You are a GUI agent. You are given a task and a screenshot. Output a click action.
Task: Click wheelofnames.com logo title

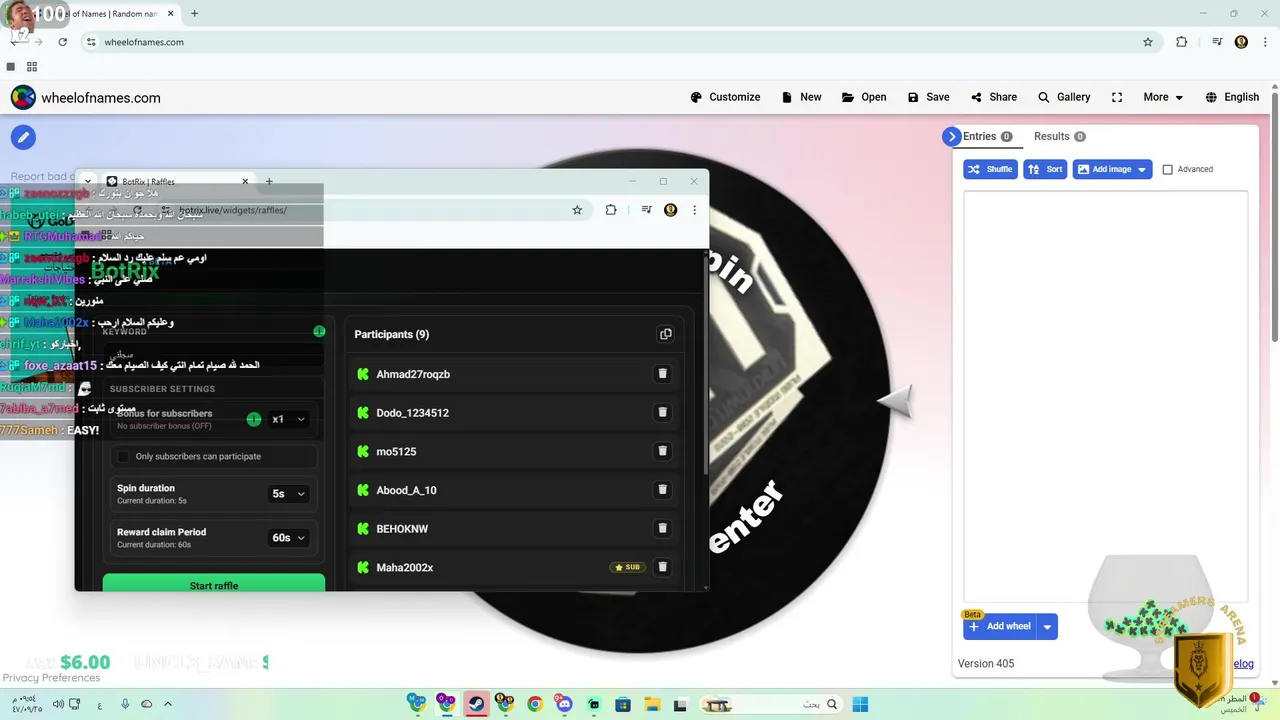85,98
